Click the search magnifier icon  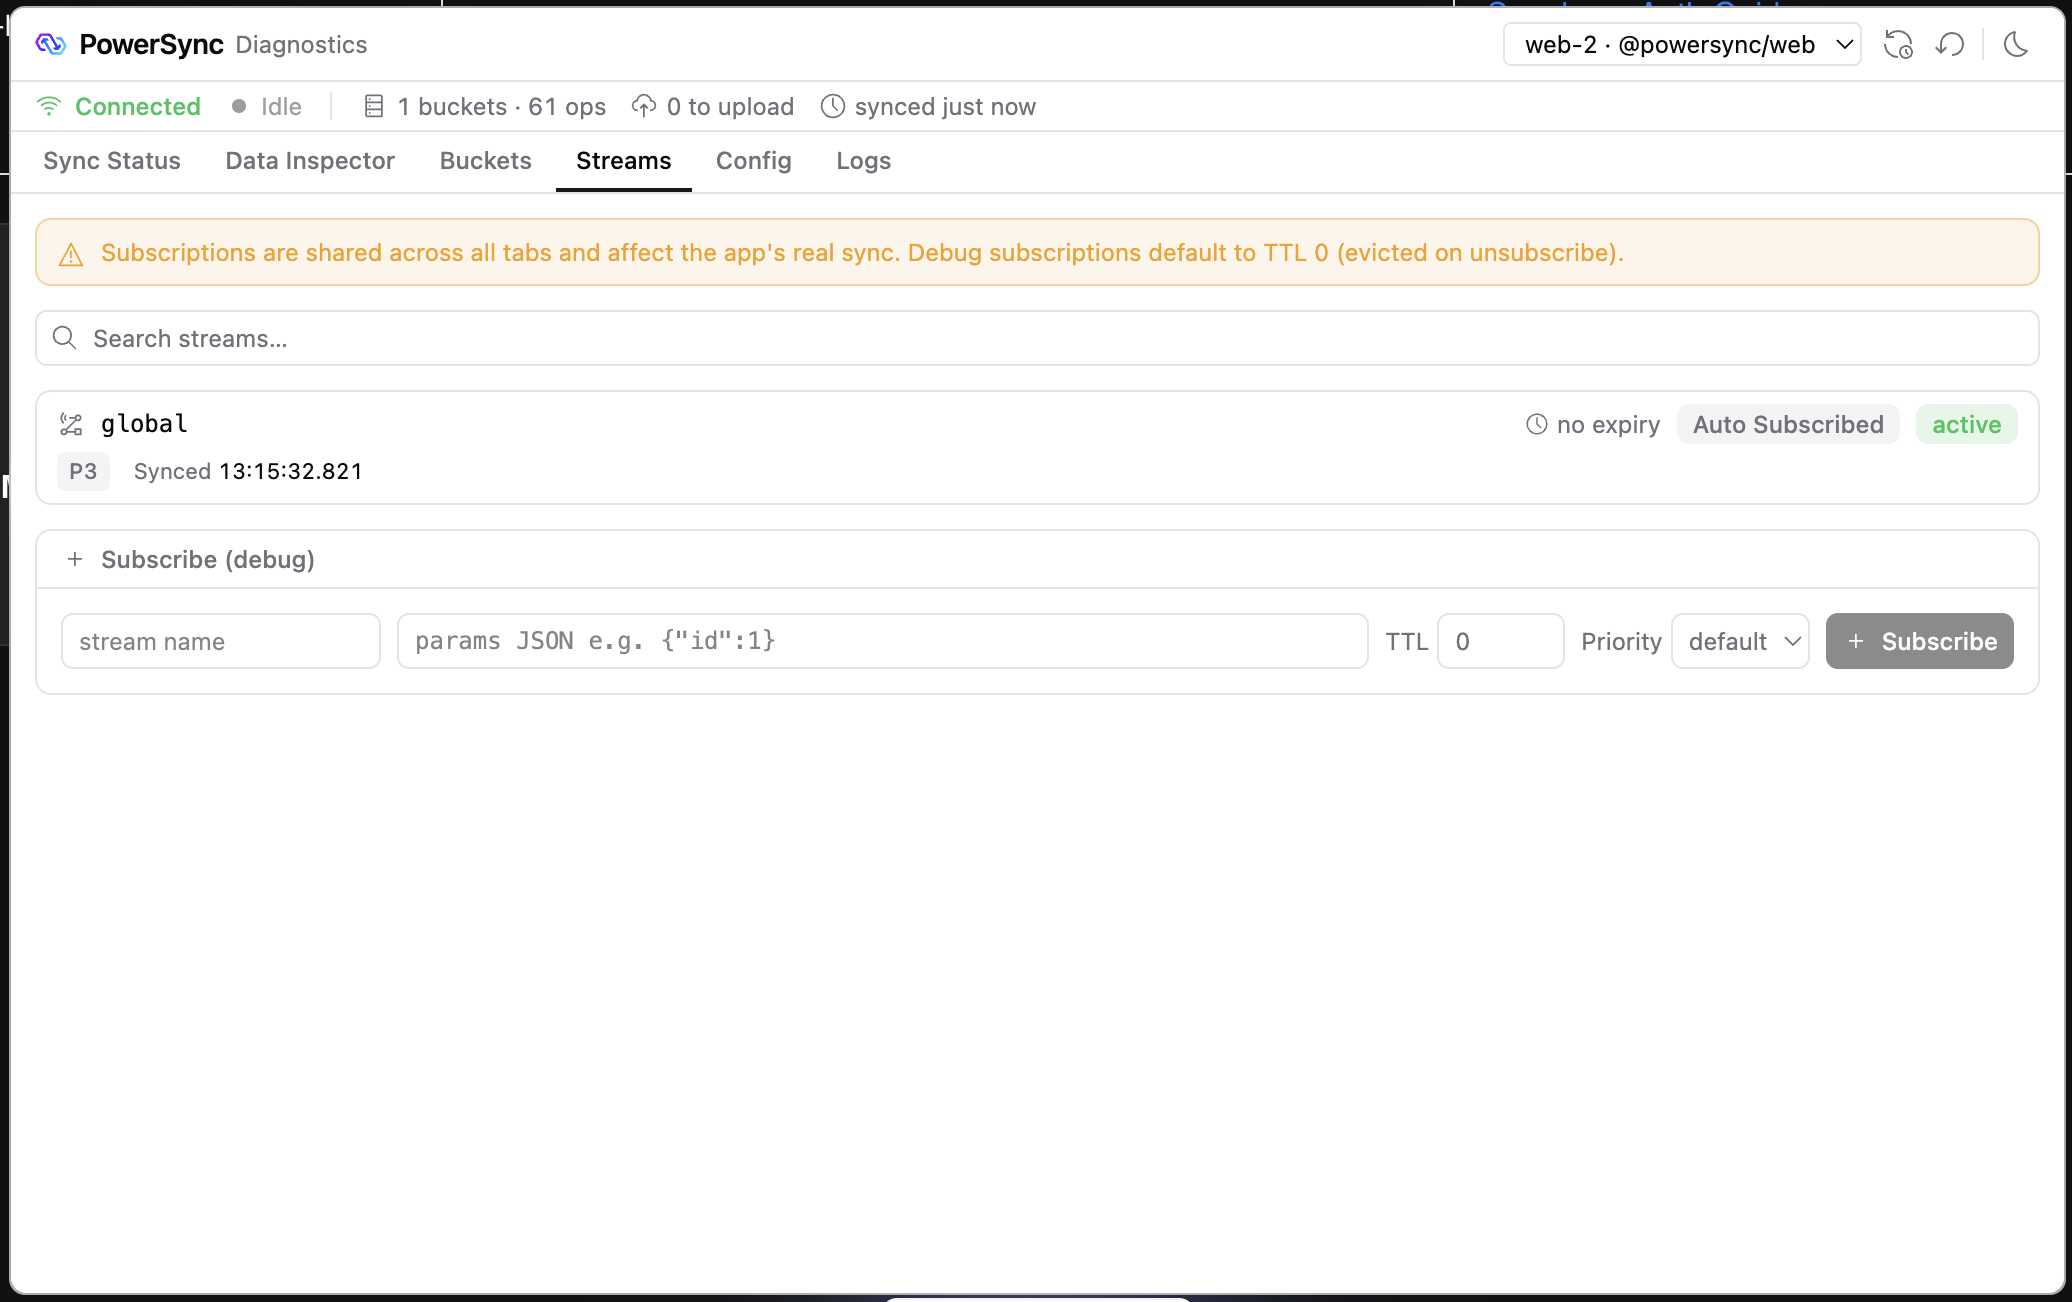pyautogui.click(x=65, y=338)
